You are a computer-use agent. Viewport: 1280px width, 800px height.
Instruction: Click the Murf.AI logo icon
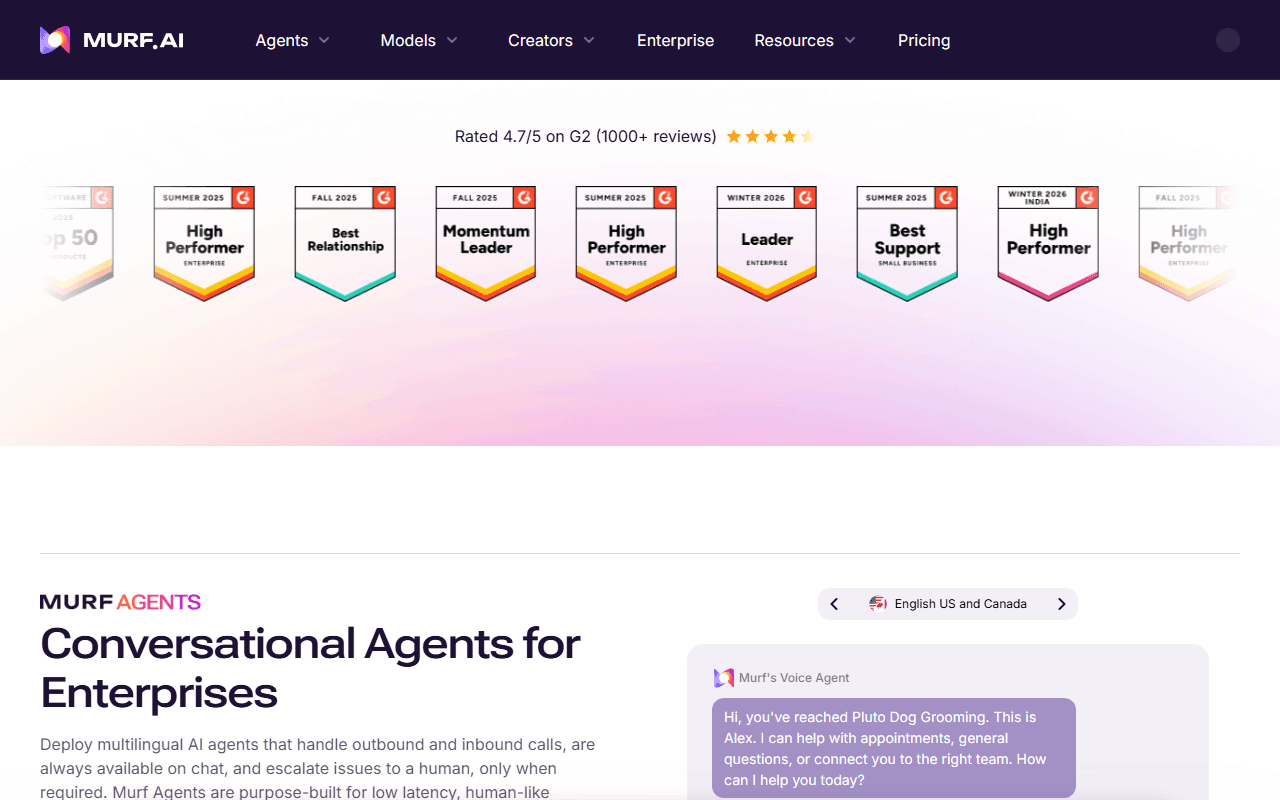click(55, 40)
